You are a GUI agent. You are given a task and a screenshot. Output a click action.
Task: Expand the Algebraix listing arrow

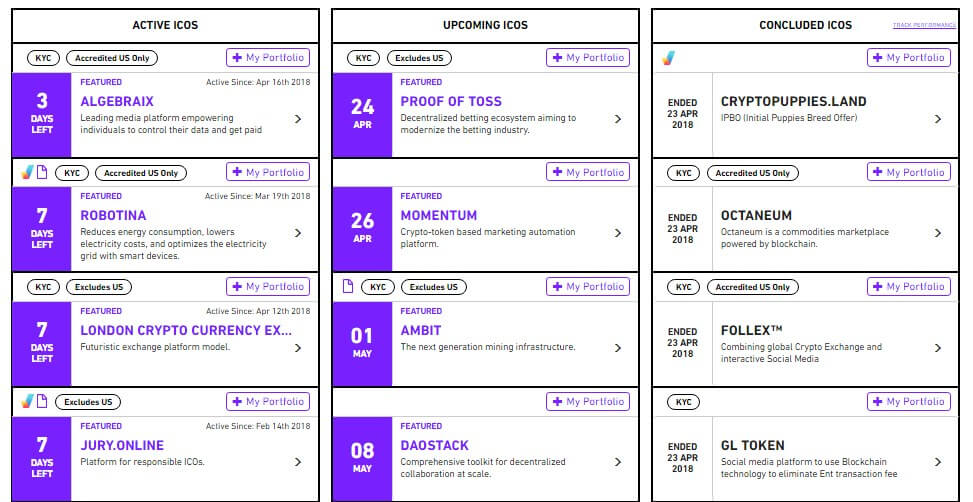click(298, 119)
